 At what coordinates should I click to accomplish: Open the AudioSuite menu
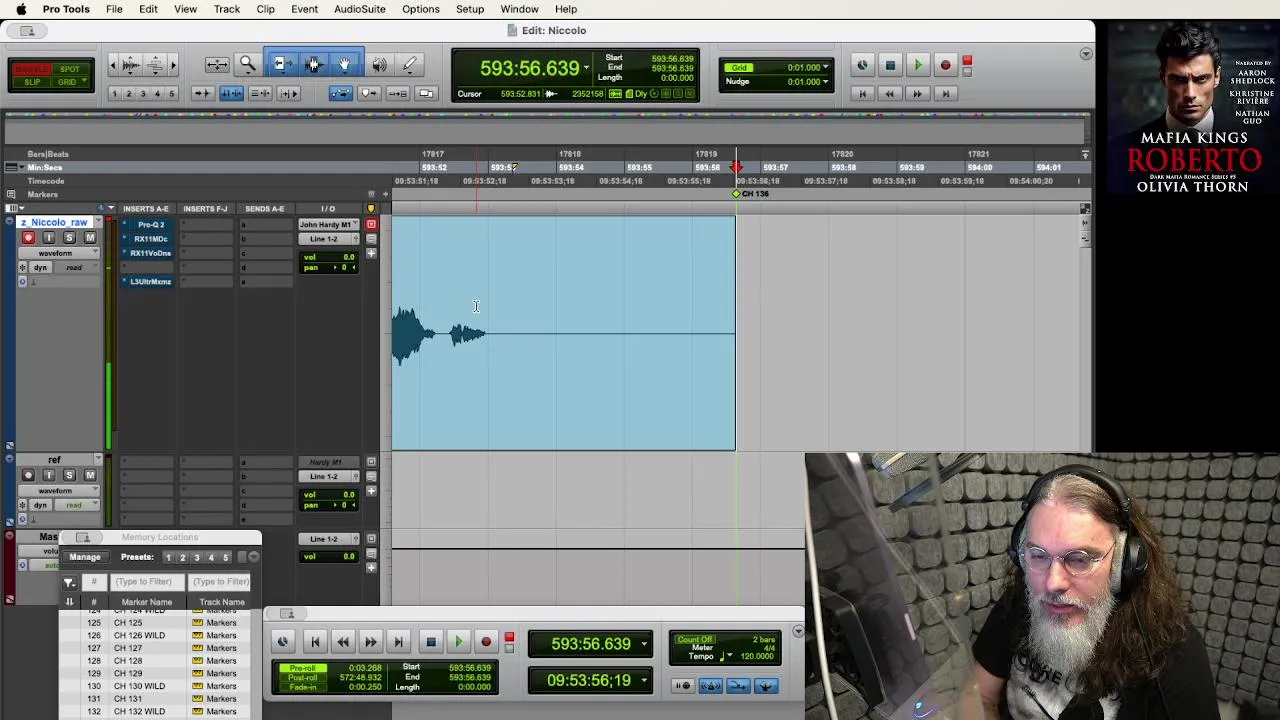click(x=359, y=9)
